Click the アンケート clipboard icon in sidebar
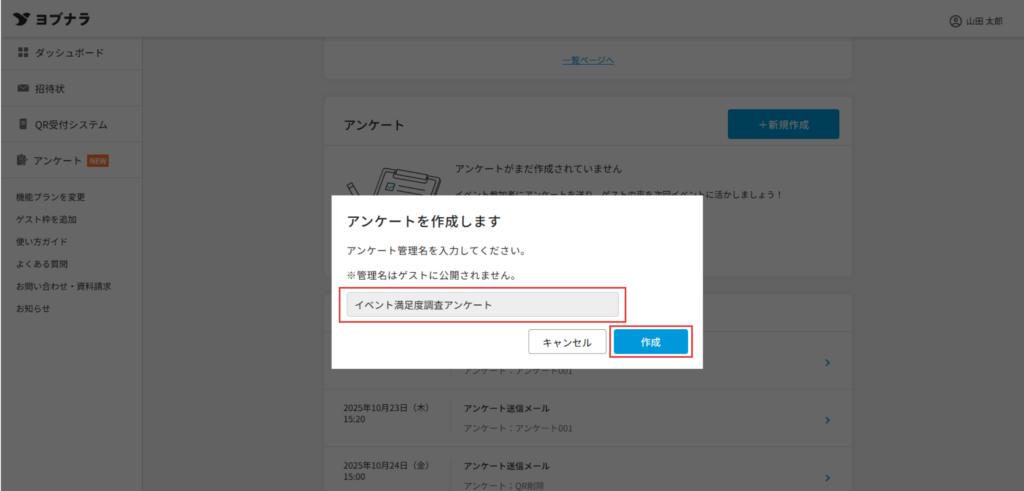This screenshot has width=1024, height=491. [x=23, y=160]
